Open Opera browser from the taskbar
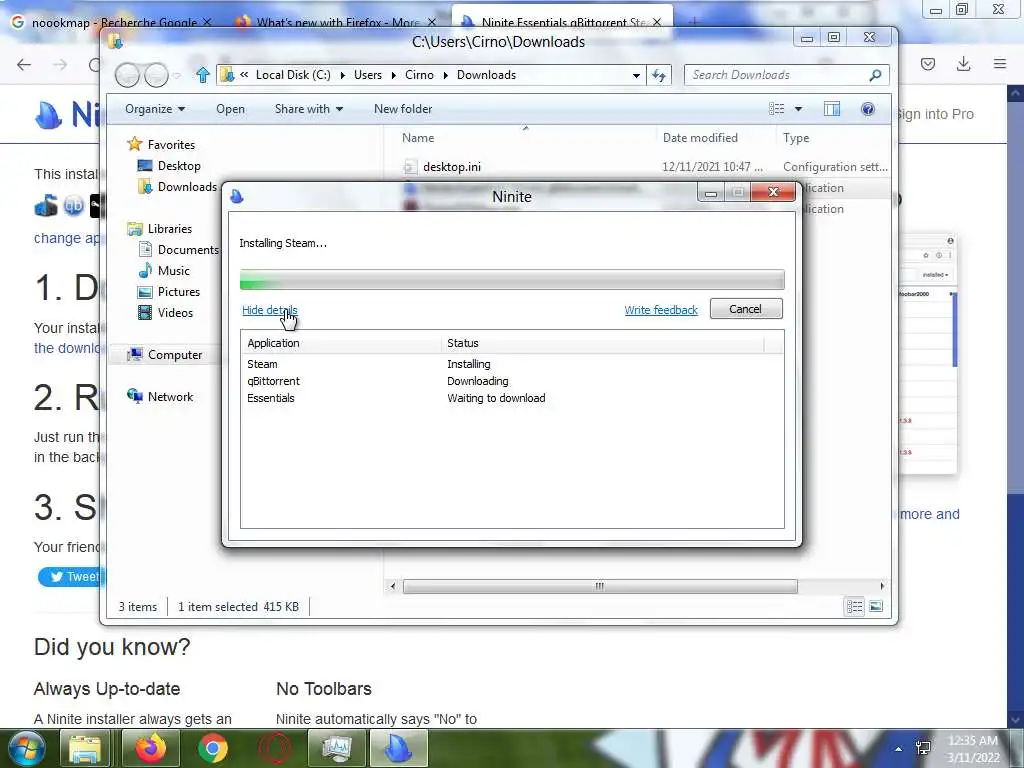This screenshot has height=768, width=1024. click(x=274, y=748)
